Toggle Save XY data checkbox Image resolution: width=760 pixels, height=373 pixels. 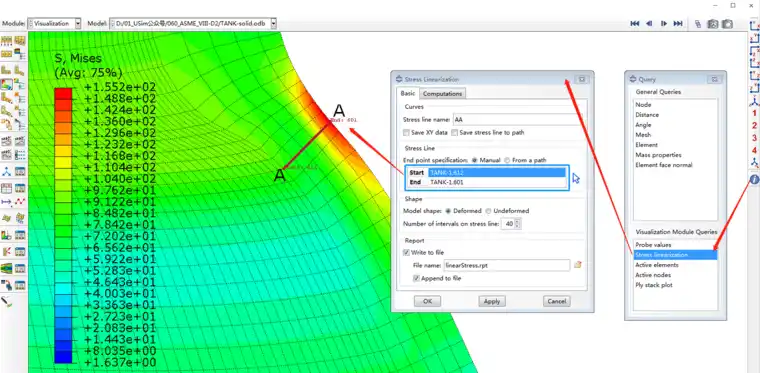click(x=406, y=133)
